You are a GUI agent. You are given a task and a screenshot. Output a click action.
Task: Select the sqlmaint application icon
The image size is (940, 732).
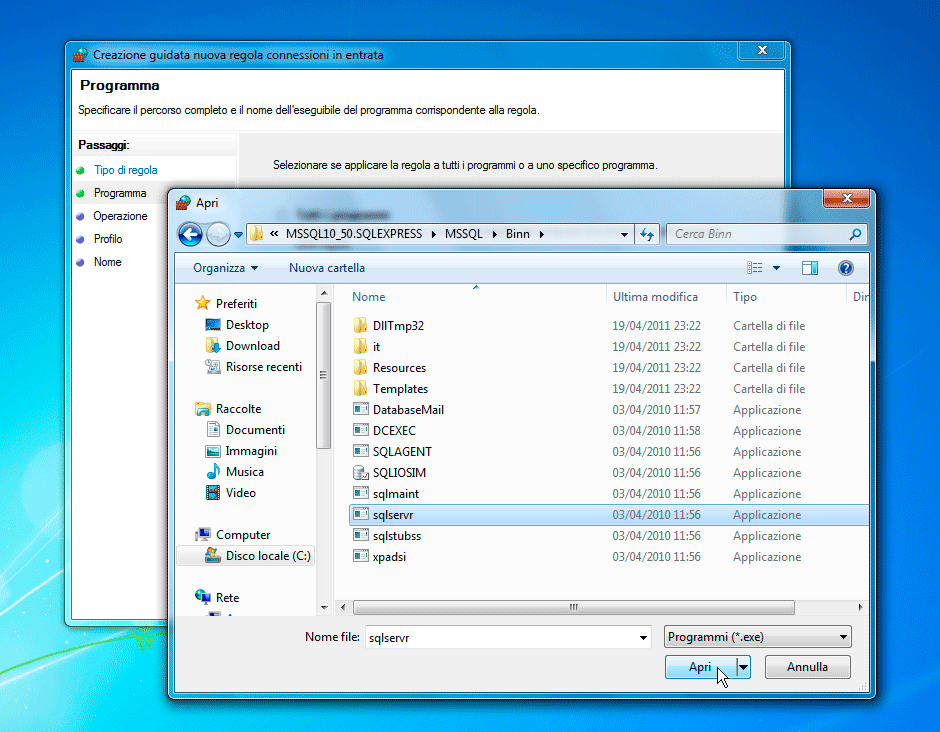[360, 493]
